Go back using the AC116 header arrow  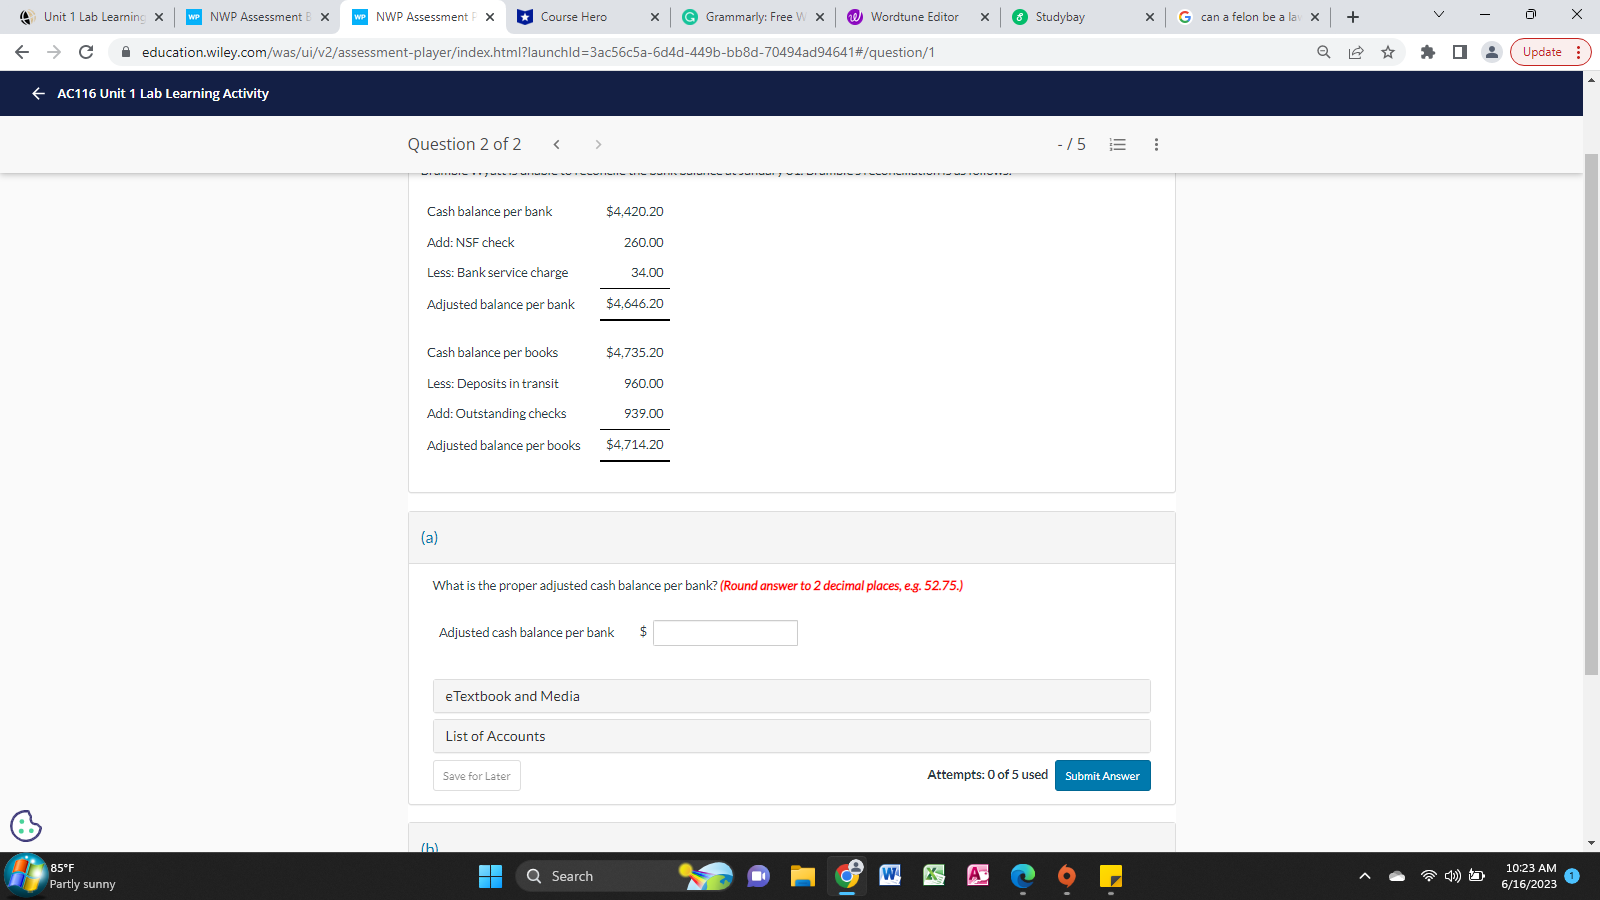[x=38, y=93]
